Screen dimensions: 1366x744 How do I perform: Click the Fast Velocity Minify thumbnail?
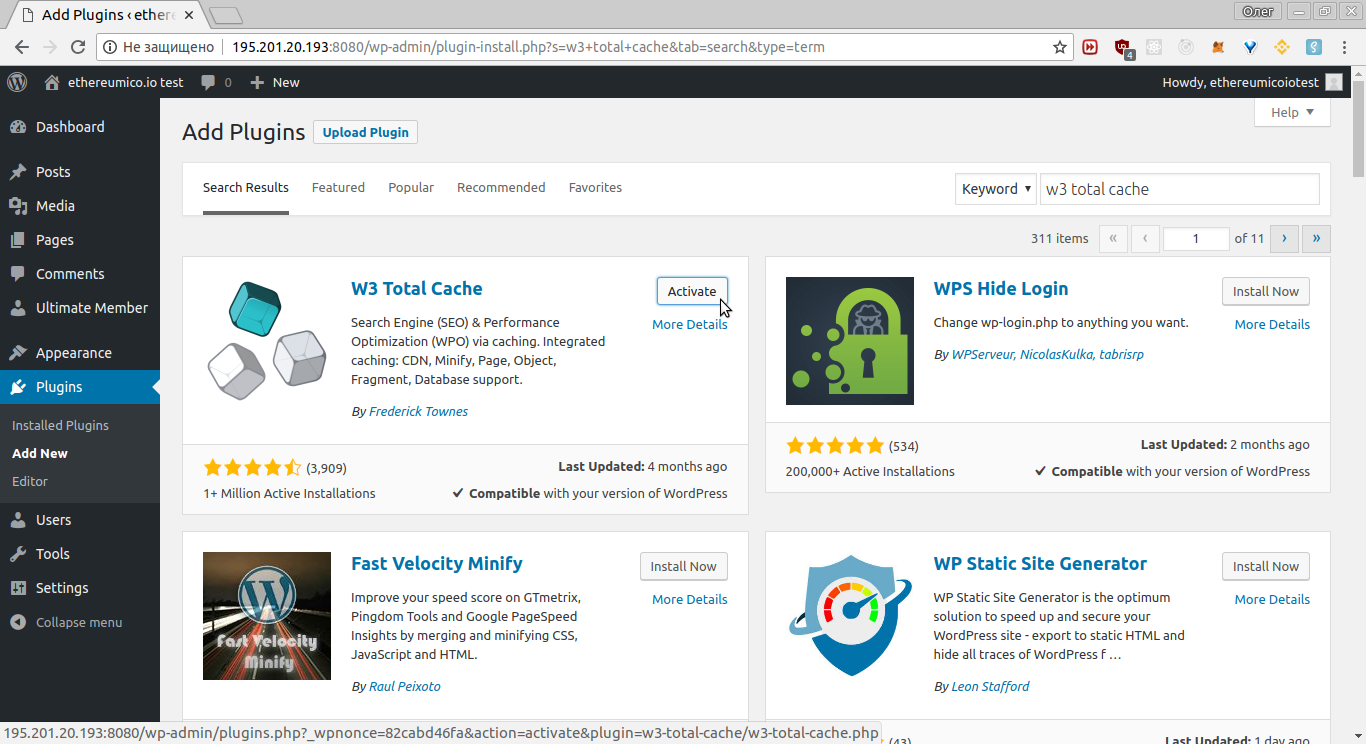click(267, 616)
